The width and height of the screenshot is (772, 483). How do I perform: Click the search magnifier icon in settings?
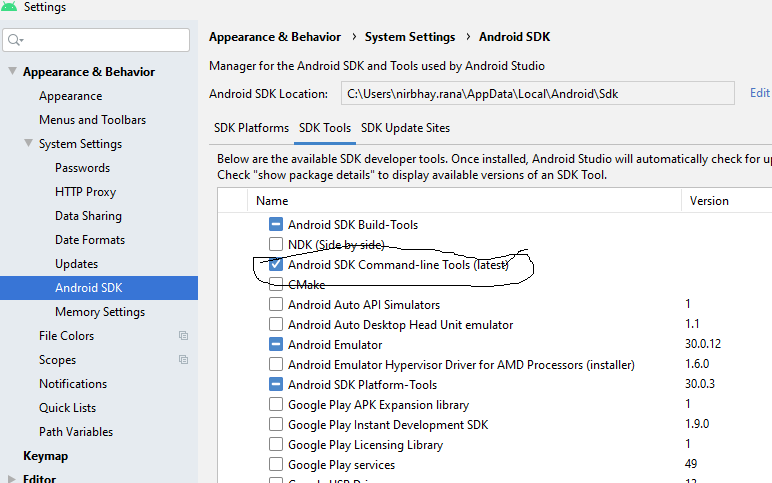click(x=15, y=40)
